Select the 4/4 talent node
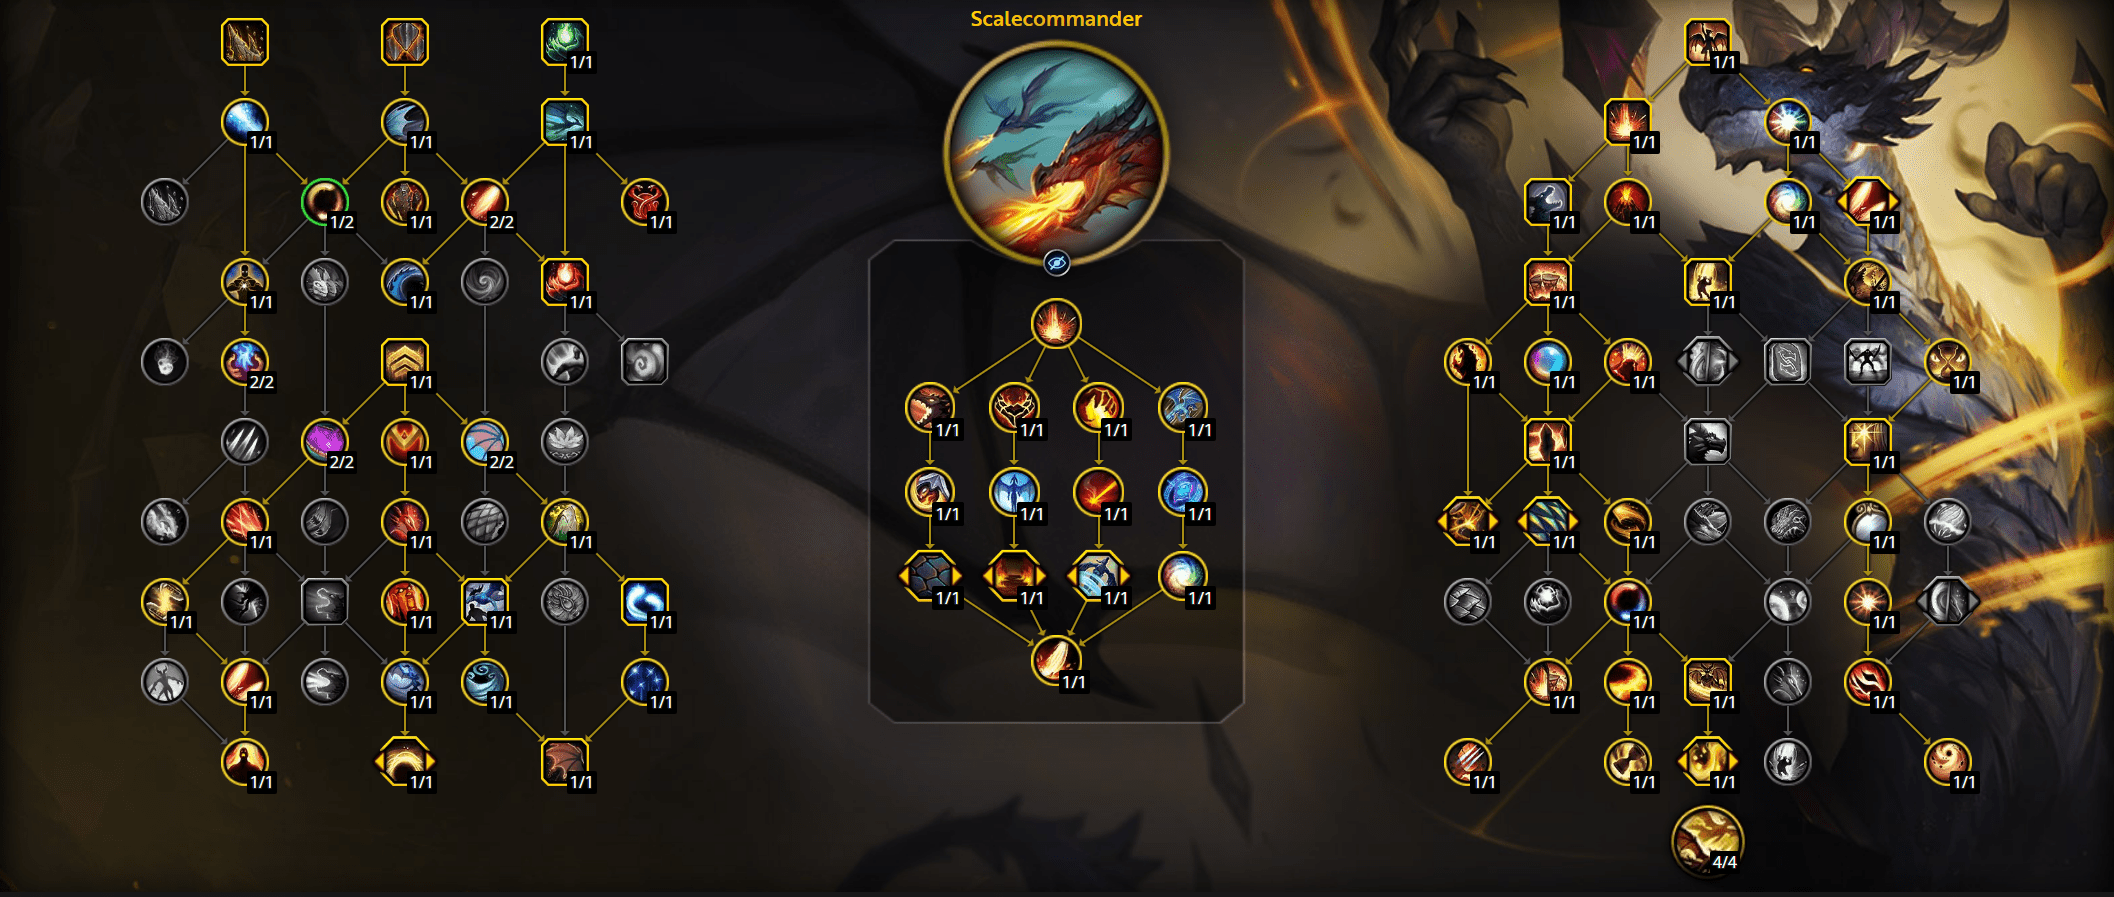Screen dimensions: 2114x897 (x=1707, y=842)
